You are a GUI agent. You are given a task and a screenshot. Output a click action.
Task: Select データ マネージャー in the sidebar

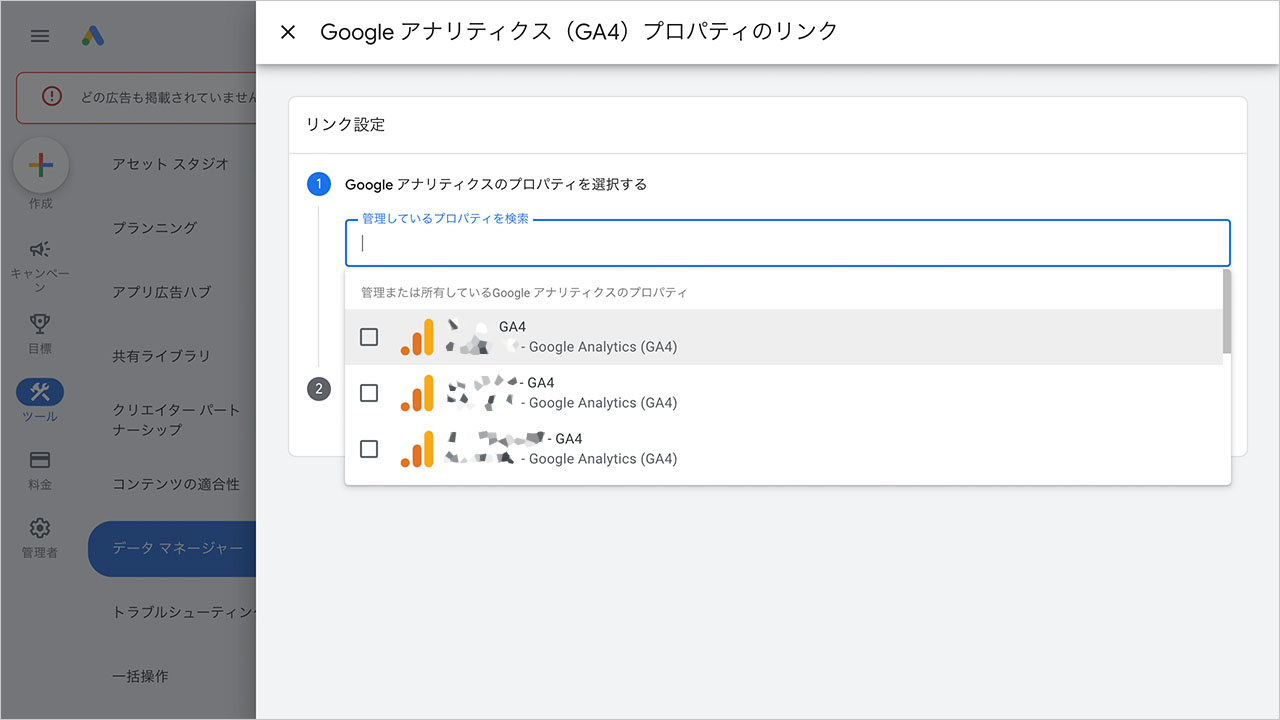180,548
